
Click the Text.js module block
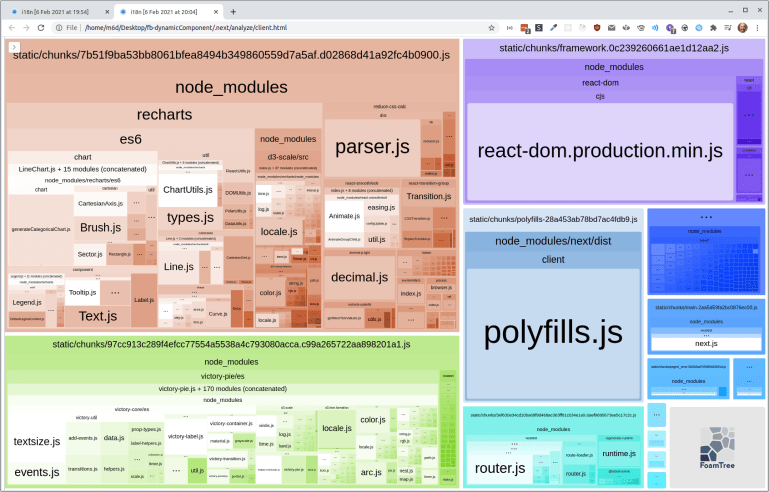(98, 316)
